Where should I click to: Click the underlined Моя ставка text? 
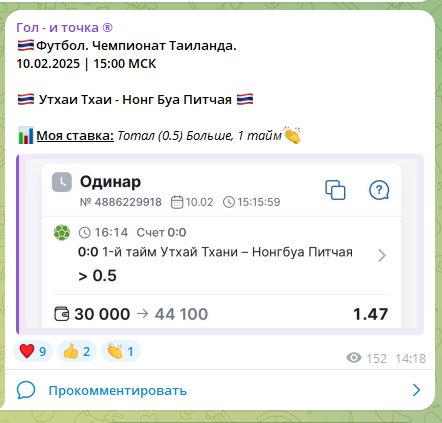tap(75, 136)
